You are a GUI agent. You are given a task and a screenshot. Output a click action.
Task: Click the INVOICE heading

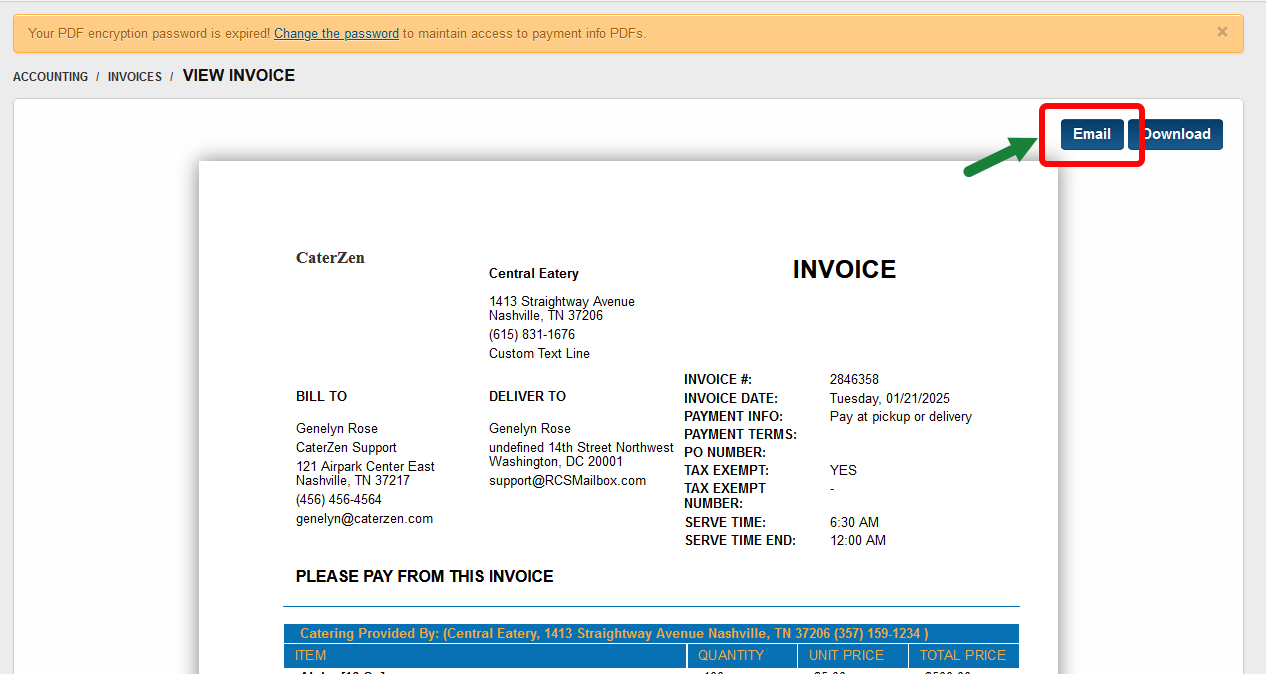(844, 270)
